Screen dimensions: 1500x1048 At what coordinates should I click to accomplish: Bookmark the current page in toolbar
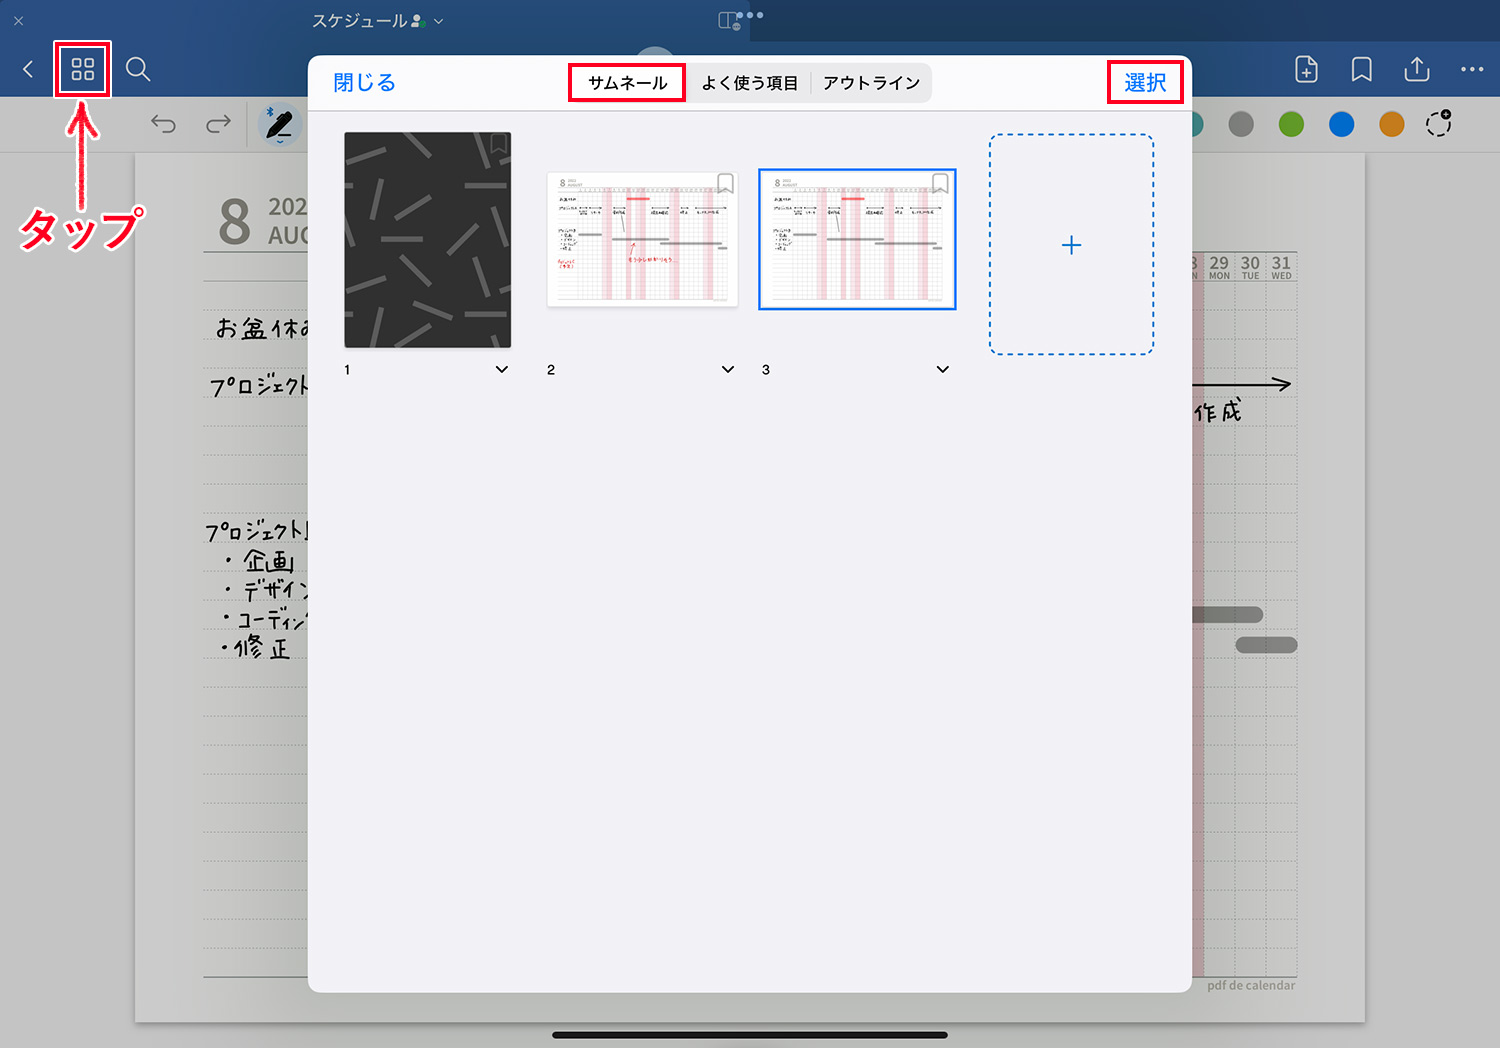click(x=1361, y=69)
